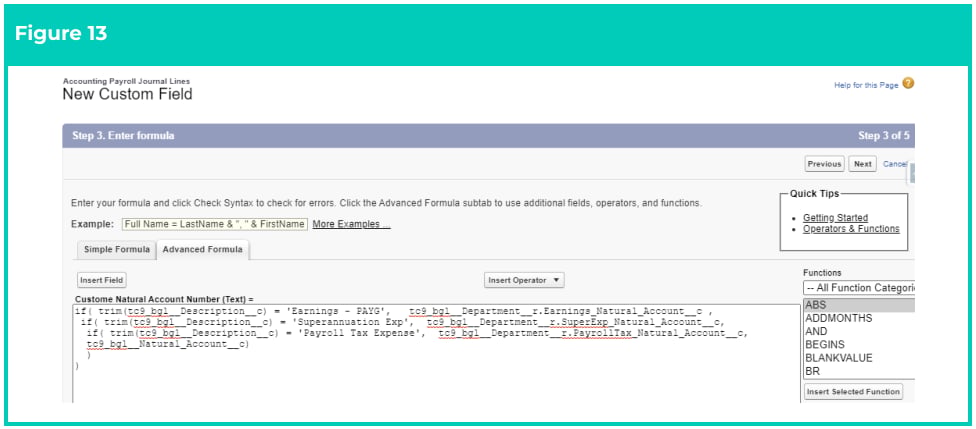
Task: Open More Examples link
Action: [x=351, y=224]
